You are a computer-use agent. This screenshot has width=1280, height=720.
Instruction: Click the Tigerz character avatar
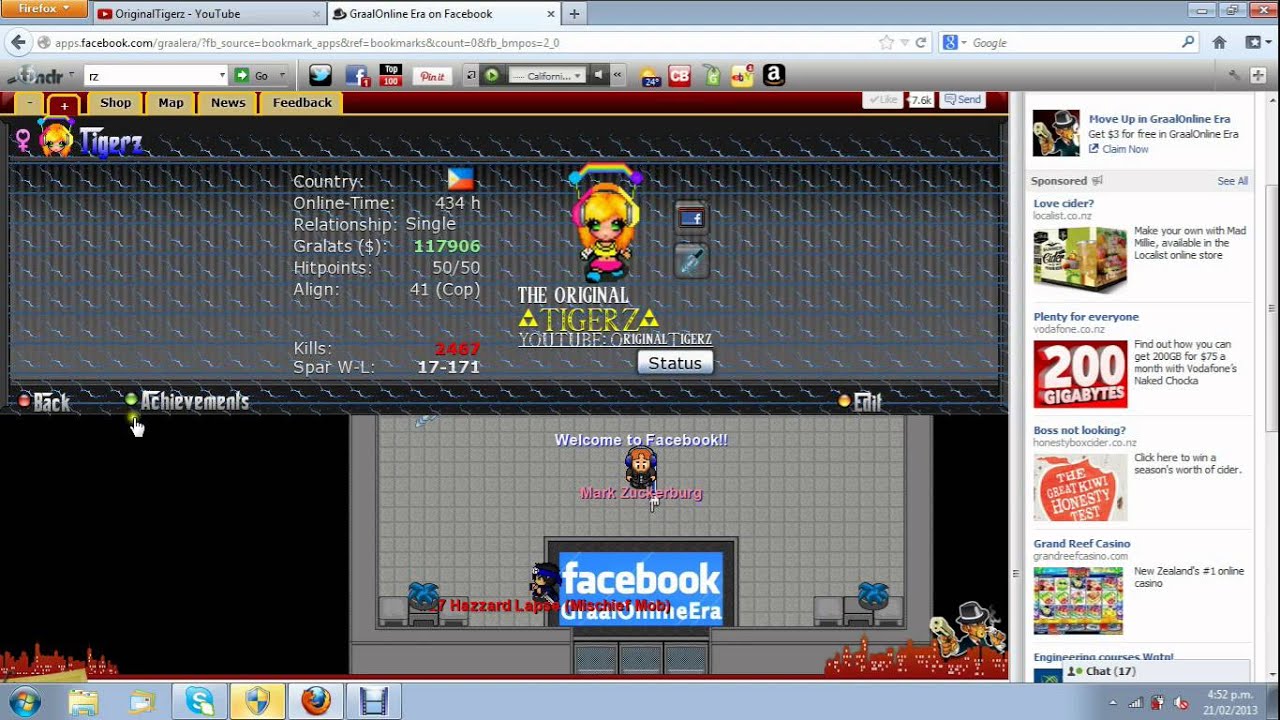point(606,223)
